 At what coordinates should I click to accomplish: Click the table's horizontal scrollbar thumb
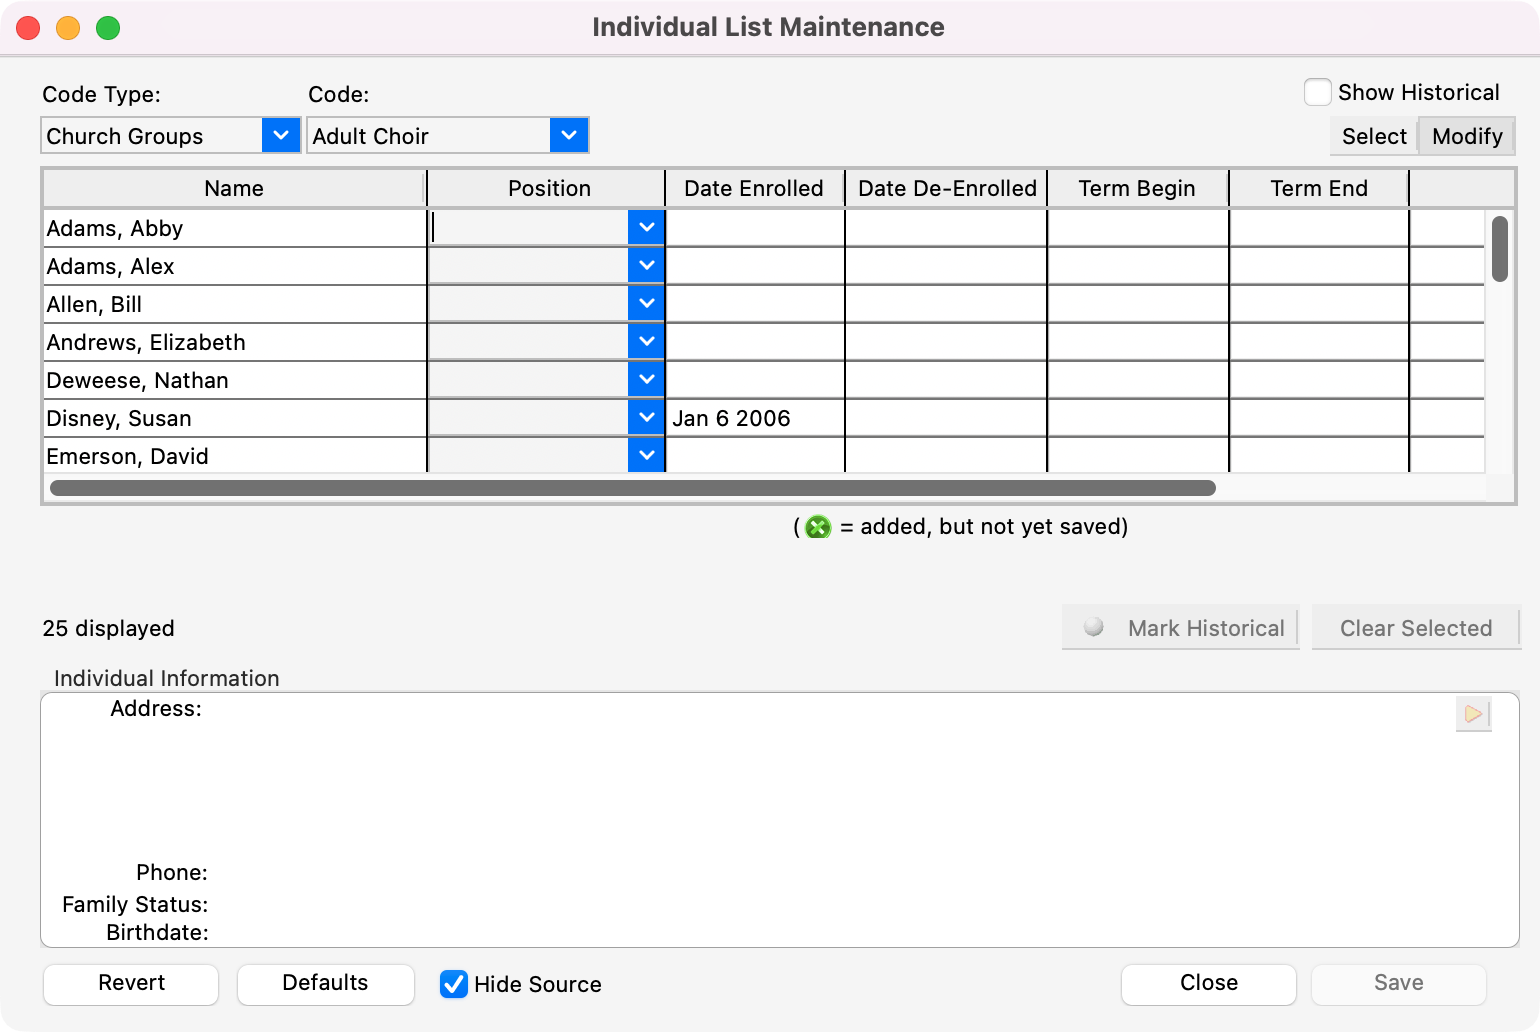pos(632,488)
